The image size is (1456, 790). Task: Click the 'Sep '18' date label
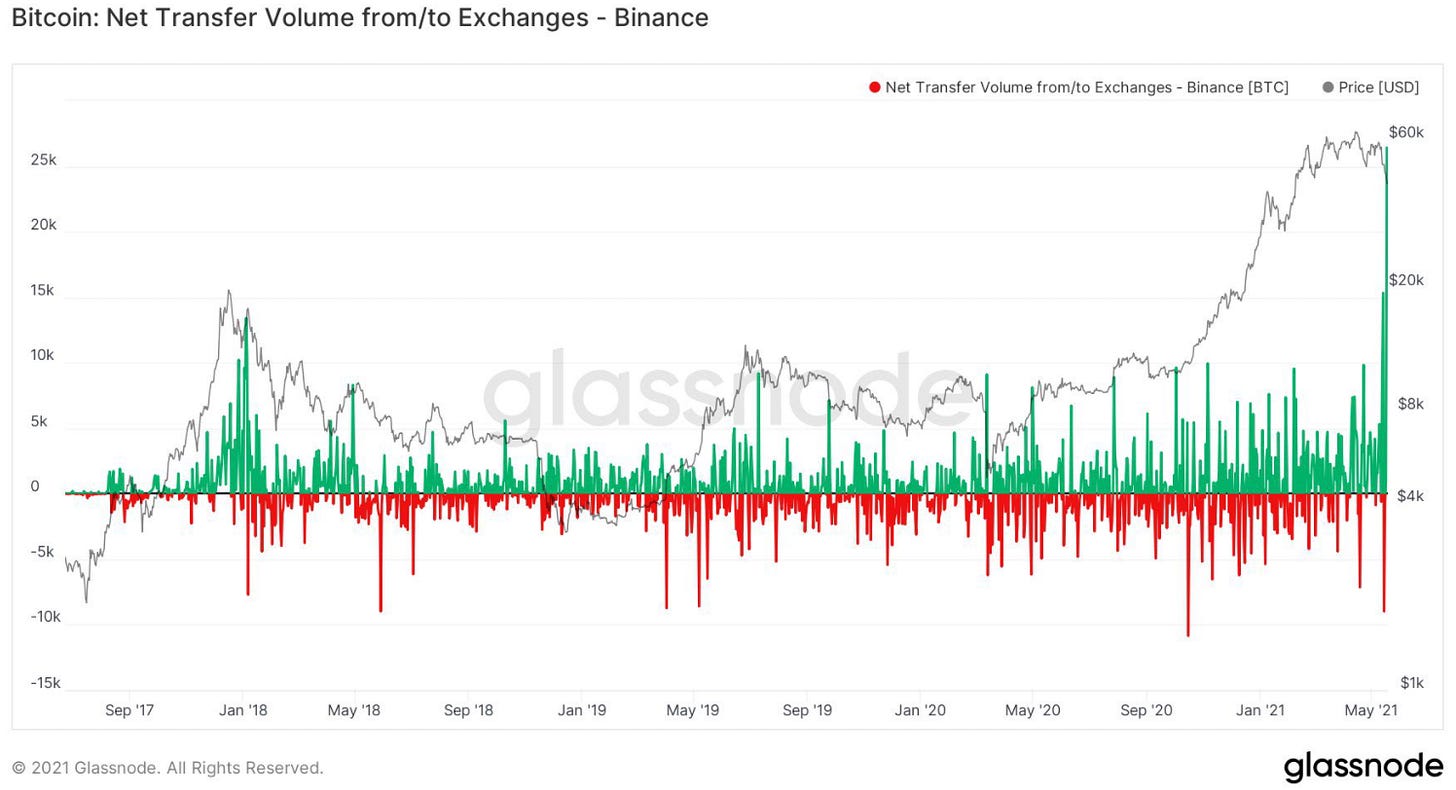(x=469, y=710)
